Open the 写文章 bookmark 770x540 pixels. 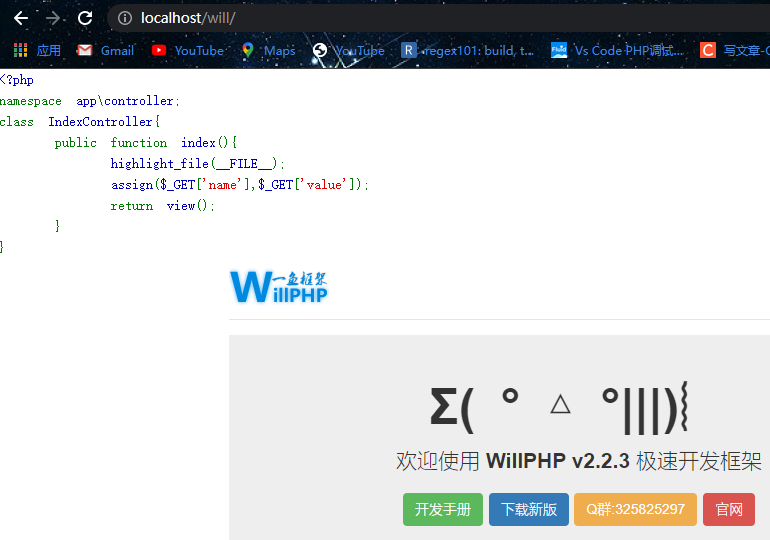[x=746, y=50]
